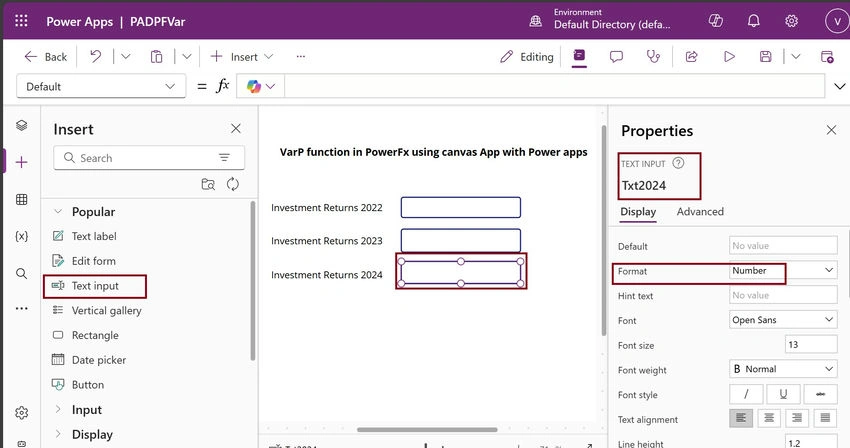
Task: Open the Data table icon in sidebar
Action: tap(22, 199)
